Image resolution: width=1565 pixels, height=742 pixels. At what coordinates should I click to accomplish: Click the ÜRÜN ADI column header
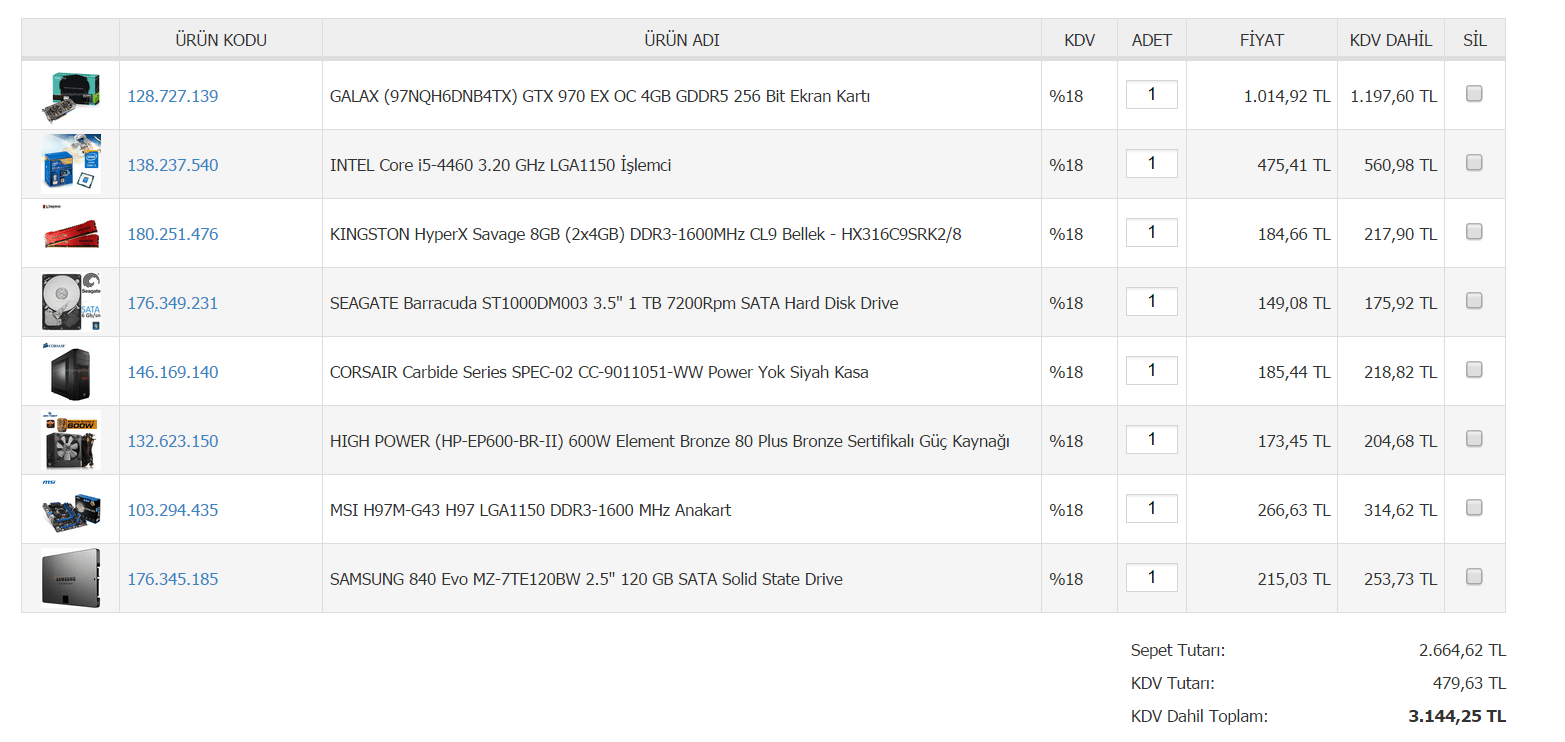pos(682,40)
